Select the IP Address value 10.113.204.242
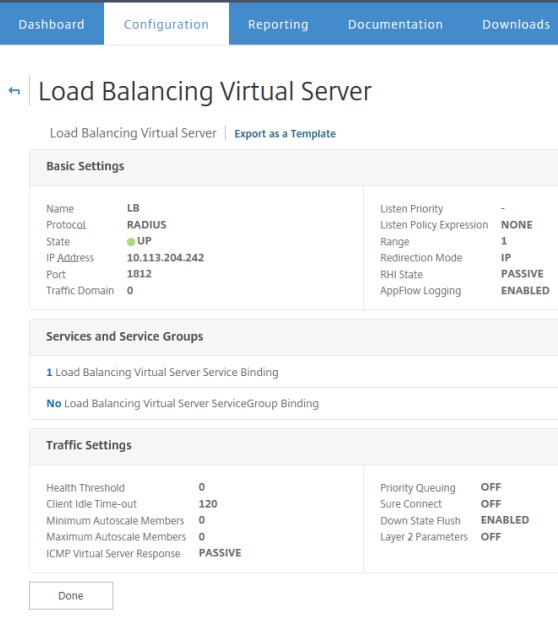The image size is (558, 618). (166, 258)
